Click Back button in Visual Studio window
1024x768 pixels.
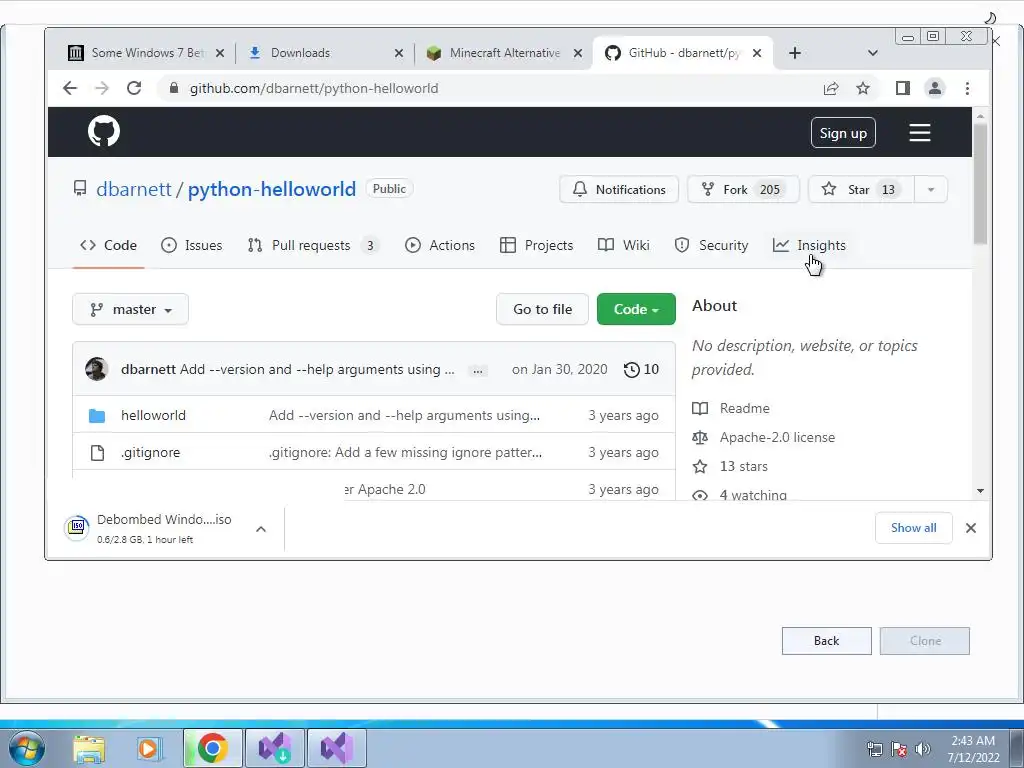[x=826, y=641]
